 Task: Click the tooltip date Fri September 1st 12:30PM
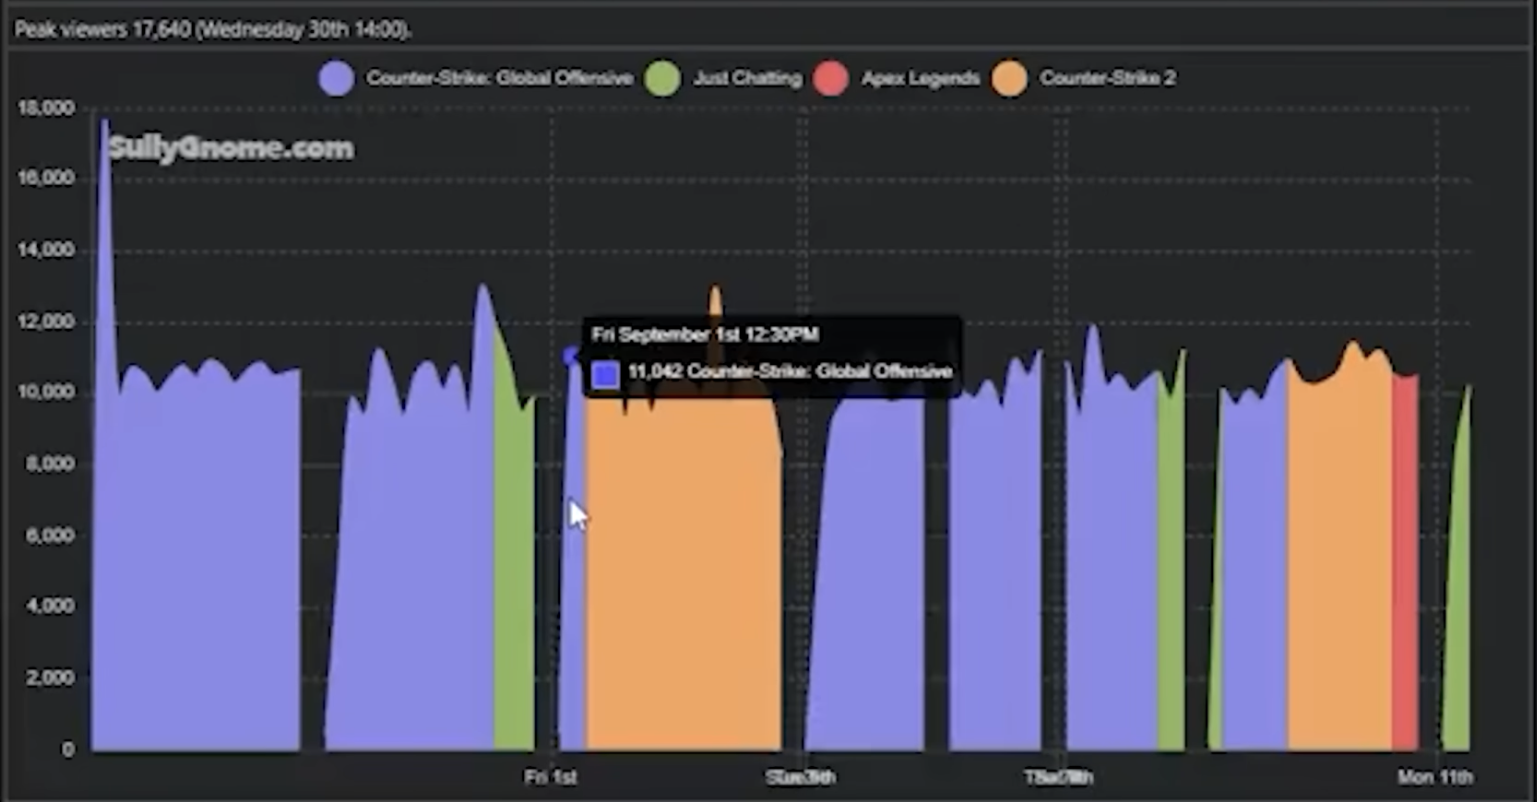(705, 334)
